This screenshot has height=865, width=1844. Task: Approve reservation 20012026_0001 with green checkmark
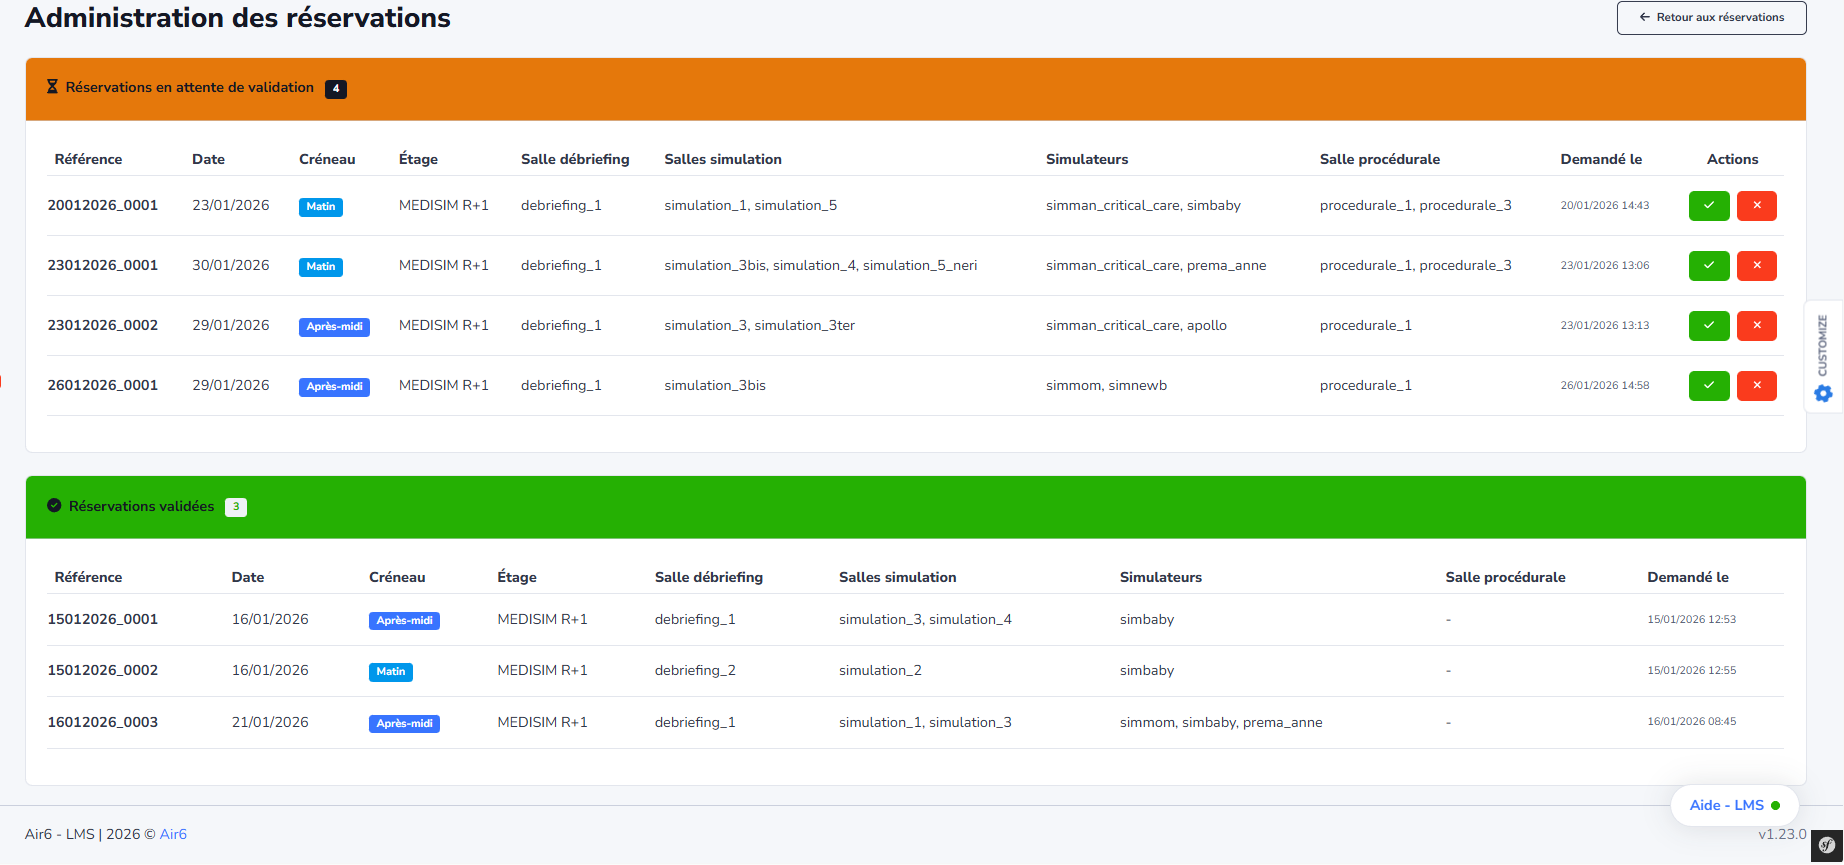tap(1708, 206)
